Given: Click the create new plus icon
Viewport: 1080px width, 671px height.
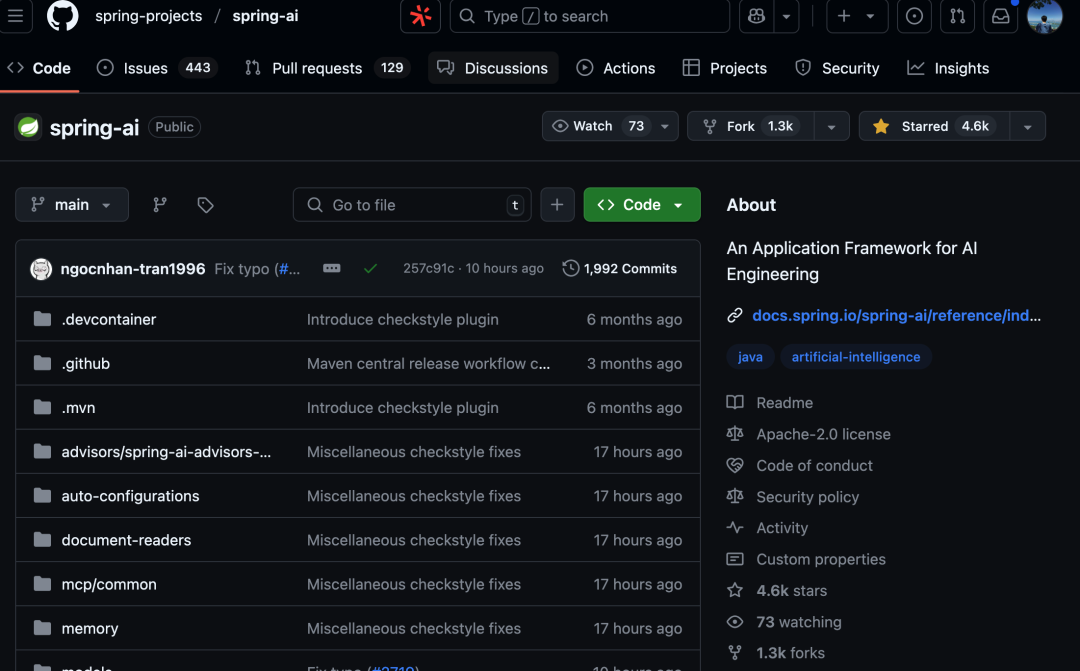Looking at the screenshot, I should pos(844,16).
